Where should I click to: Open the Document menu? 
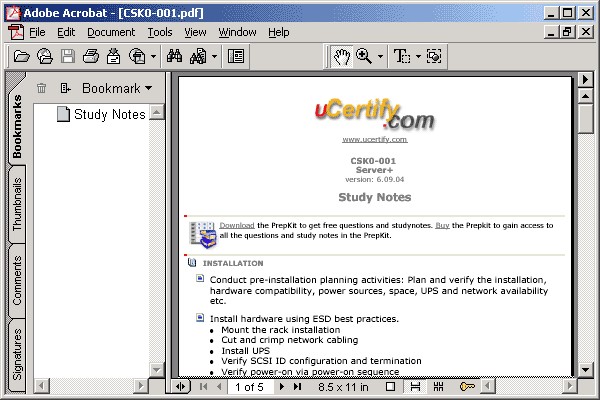110,32
